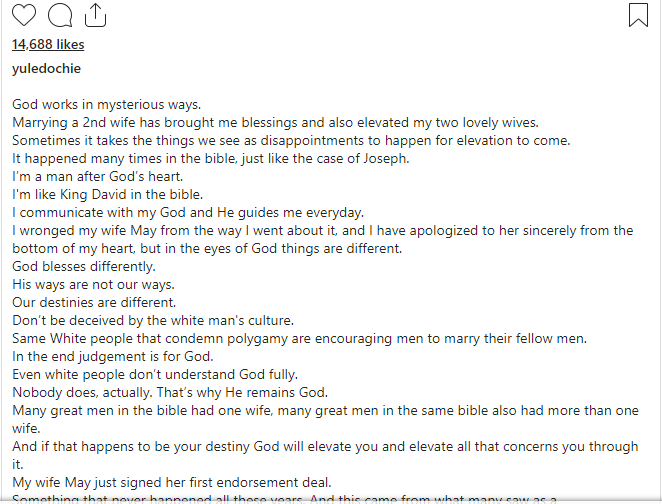
Task: Click the line "God blesses differently."
Action: click(x=84, y=266)
